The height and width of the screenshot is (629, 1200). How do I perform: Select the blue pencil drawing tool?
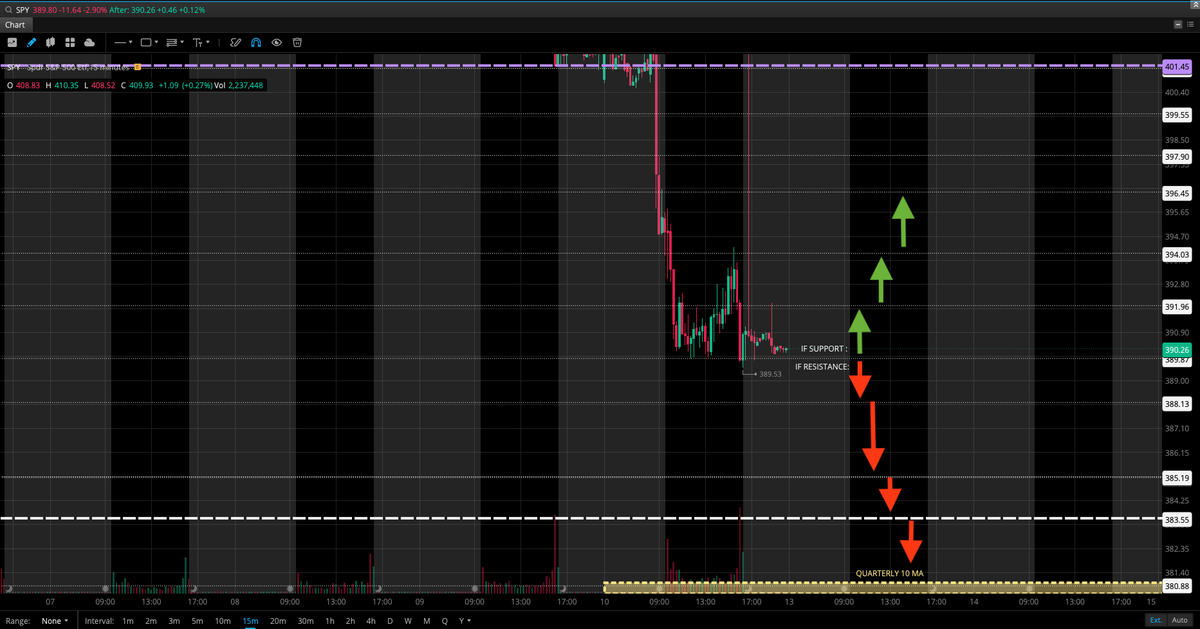(31, 43)
